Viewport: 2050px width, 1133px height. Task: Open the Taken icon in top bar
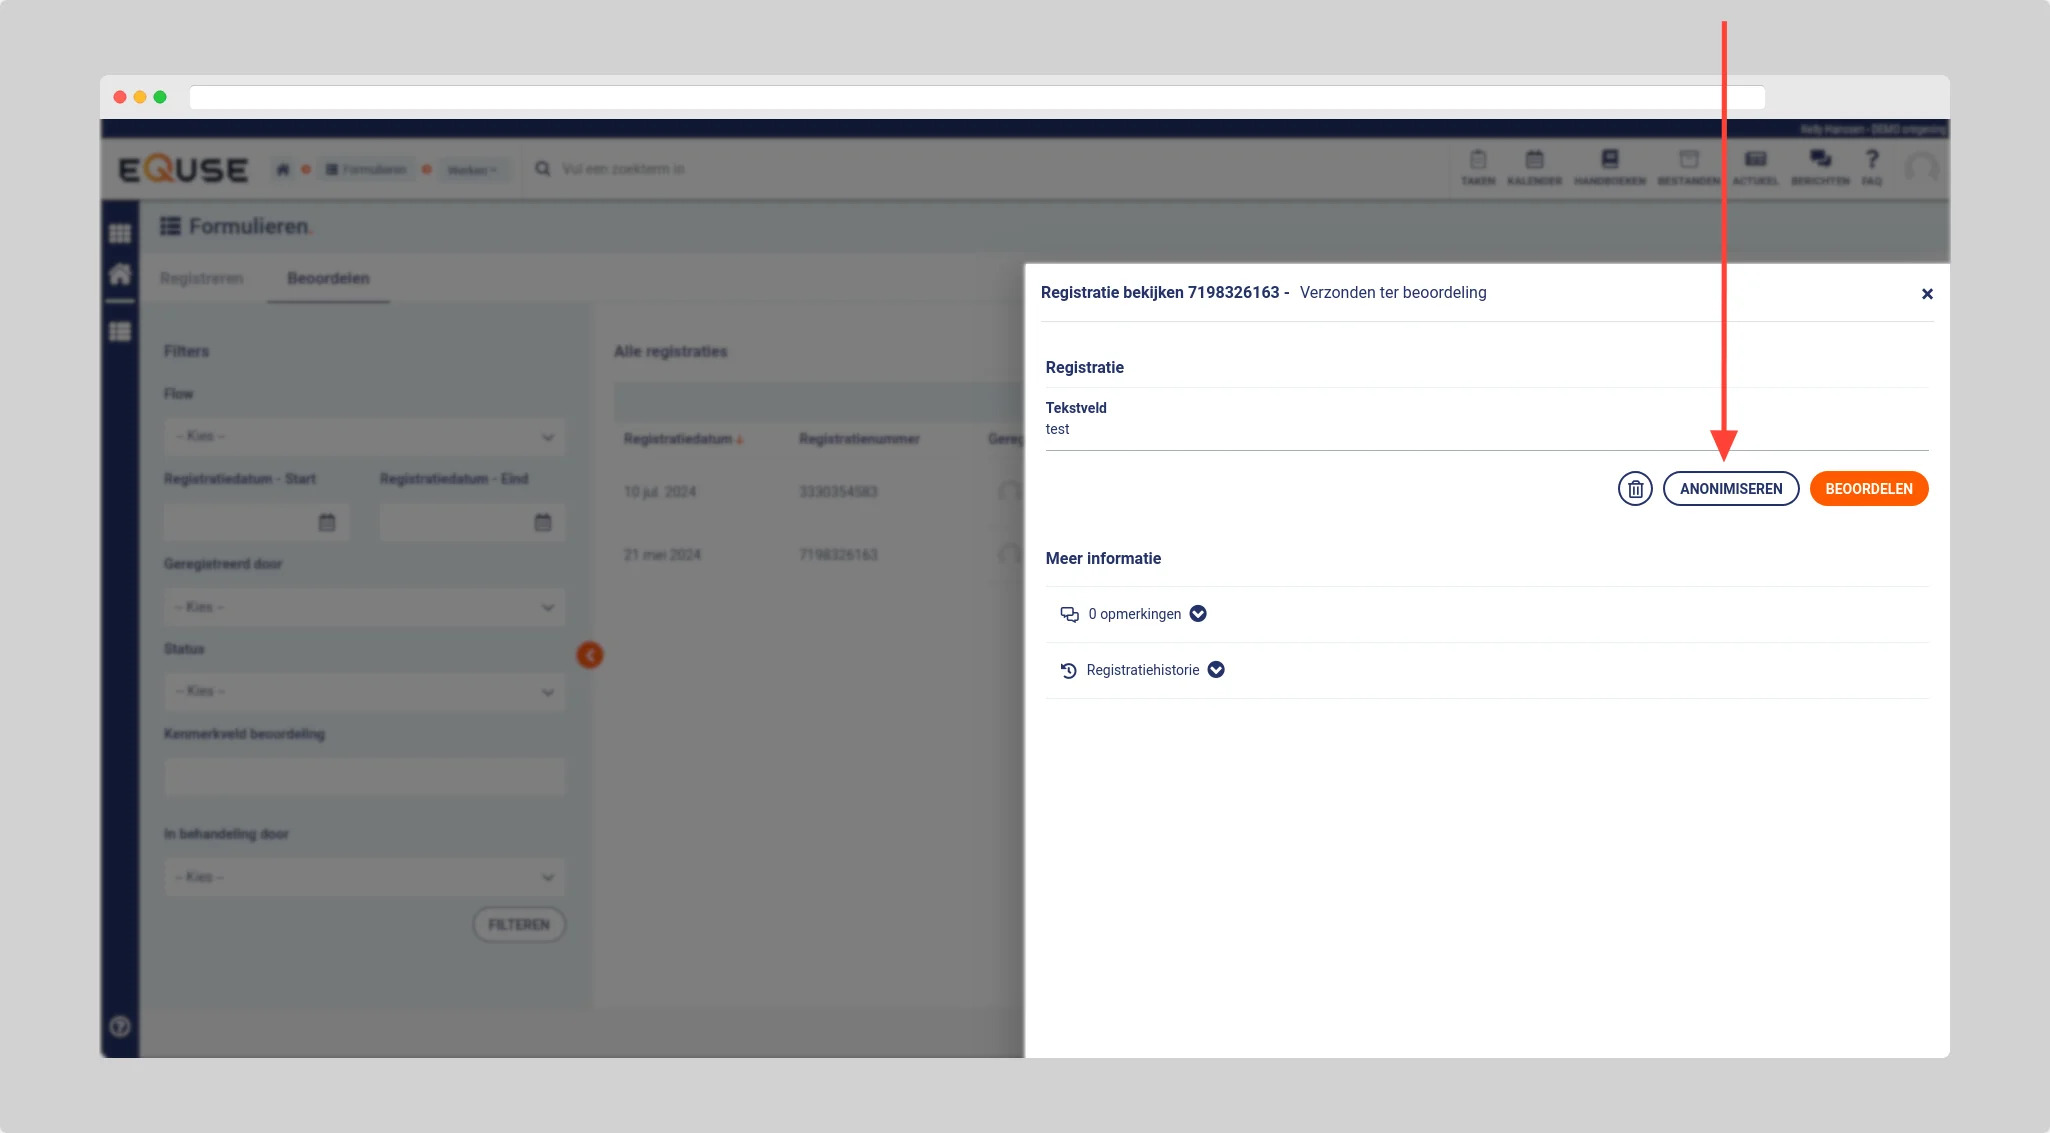point(1478,166)
